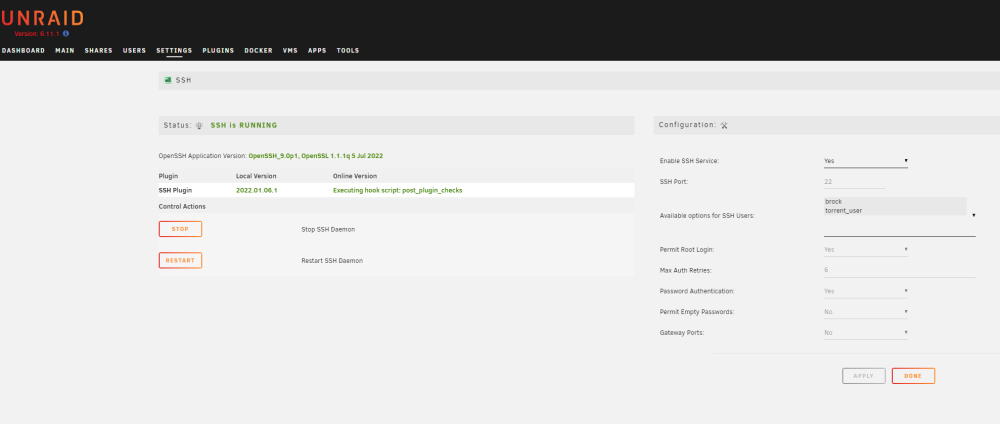Open Permit Empty Passwords dropdown
This screenshot has width=1000, height=424.
(x=865, y=312)
